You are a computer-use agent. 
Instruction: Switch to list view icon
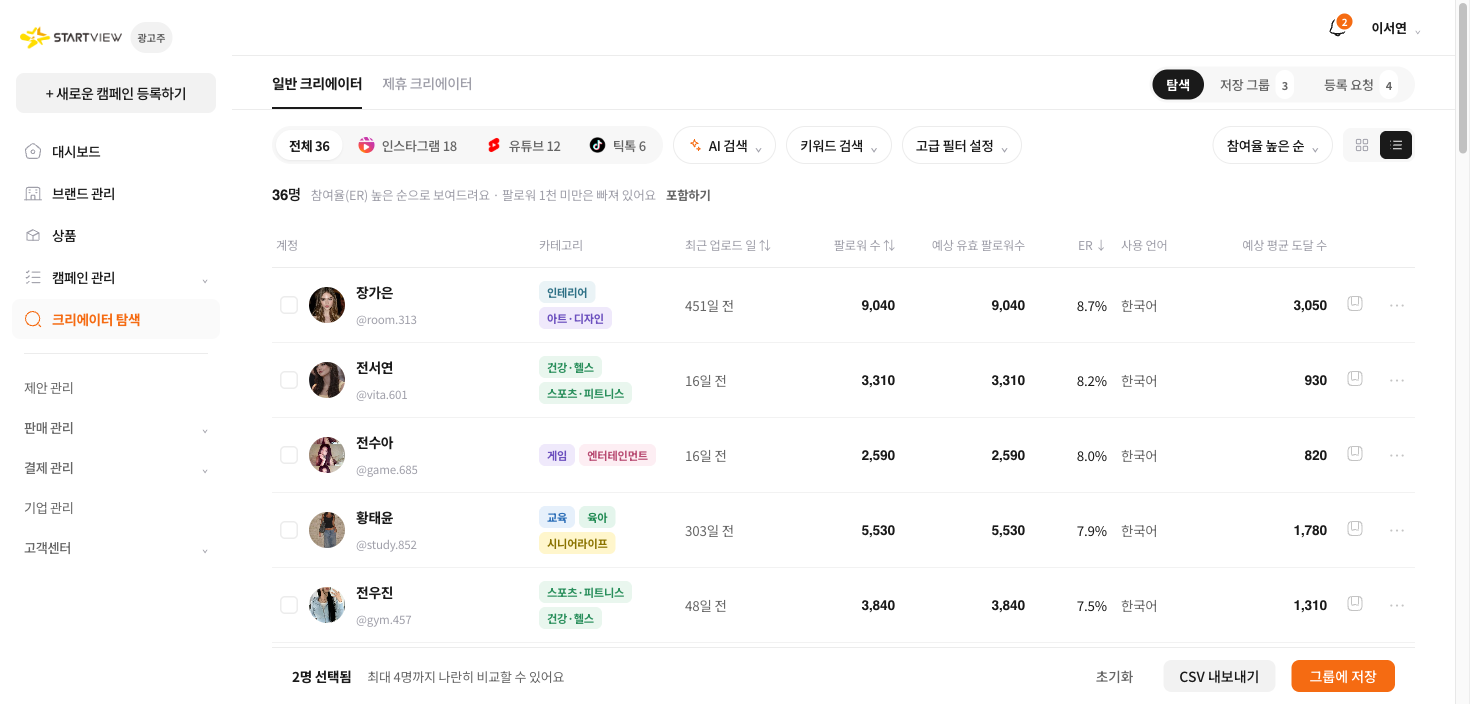click(x=1396, y=145)
